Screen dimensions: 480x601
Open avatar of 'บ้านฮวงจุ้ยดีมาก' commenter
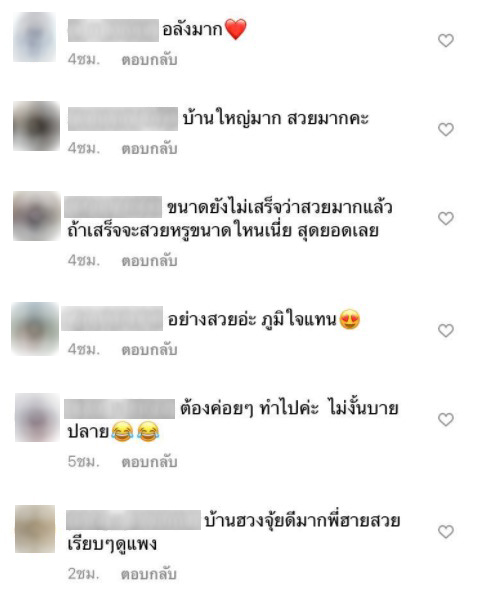(x=35, y=529)
